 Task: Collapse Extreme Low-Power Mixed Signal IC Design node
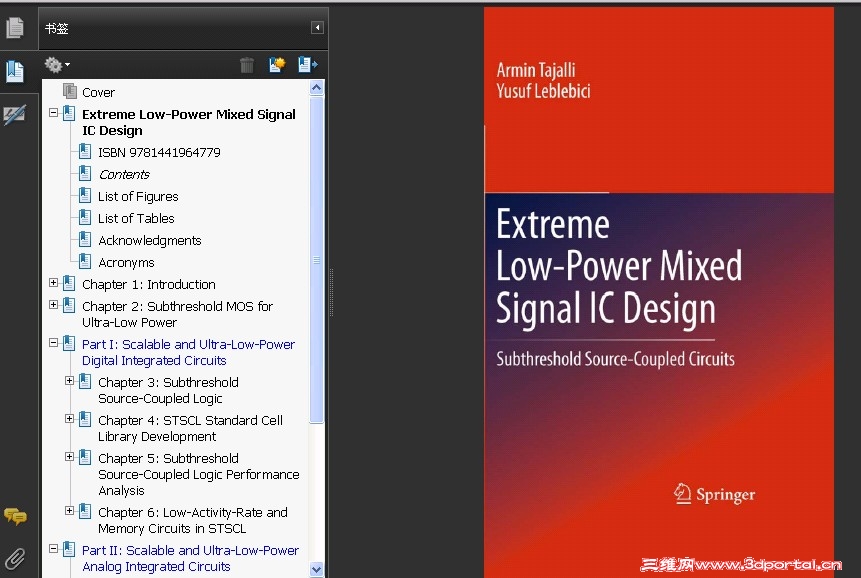53,113
